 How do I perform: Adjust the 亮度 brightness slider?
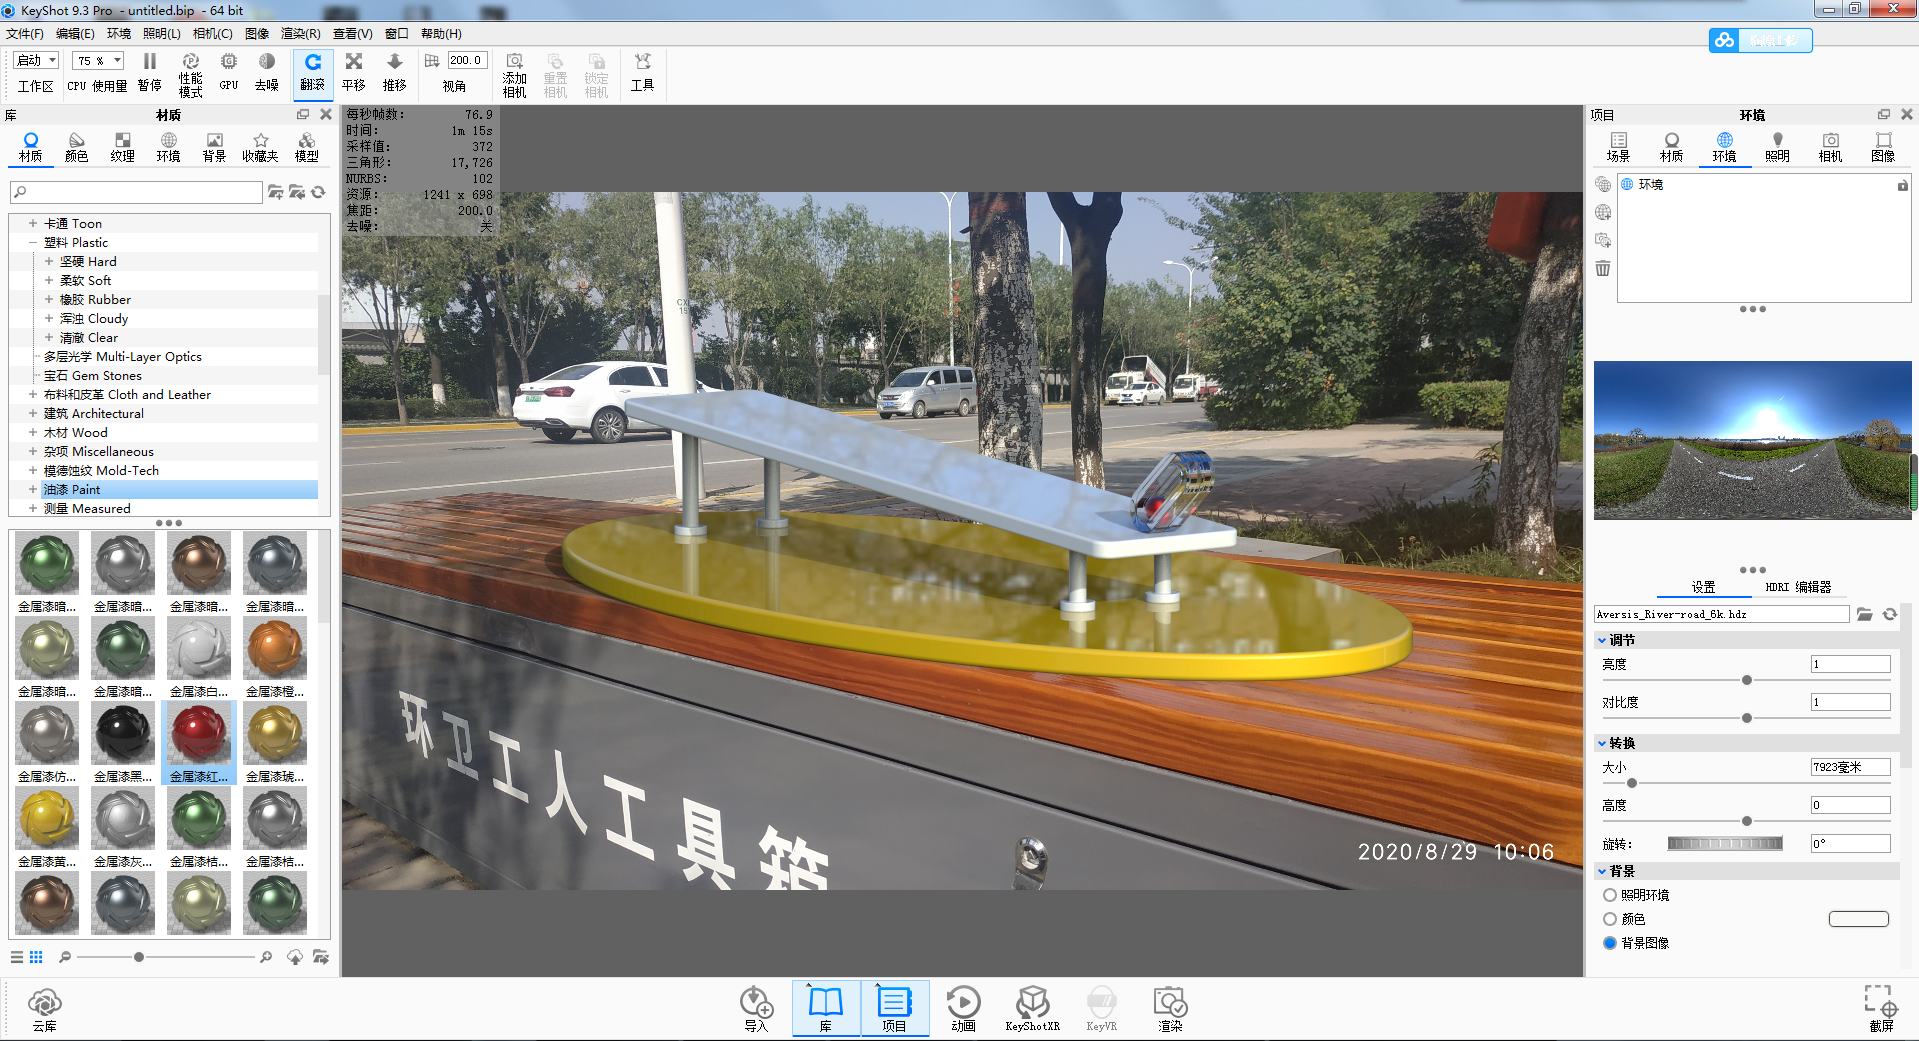pos(1746,680)
